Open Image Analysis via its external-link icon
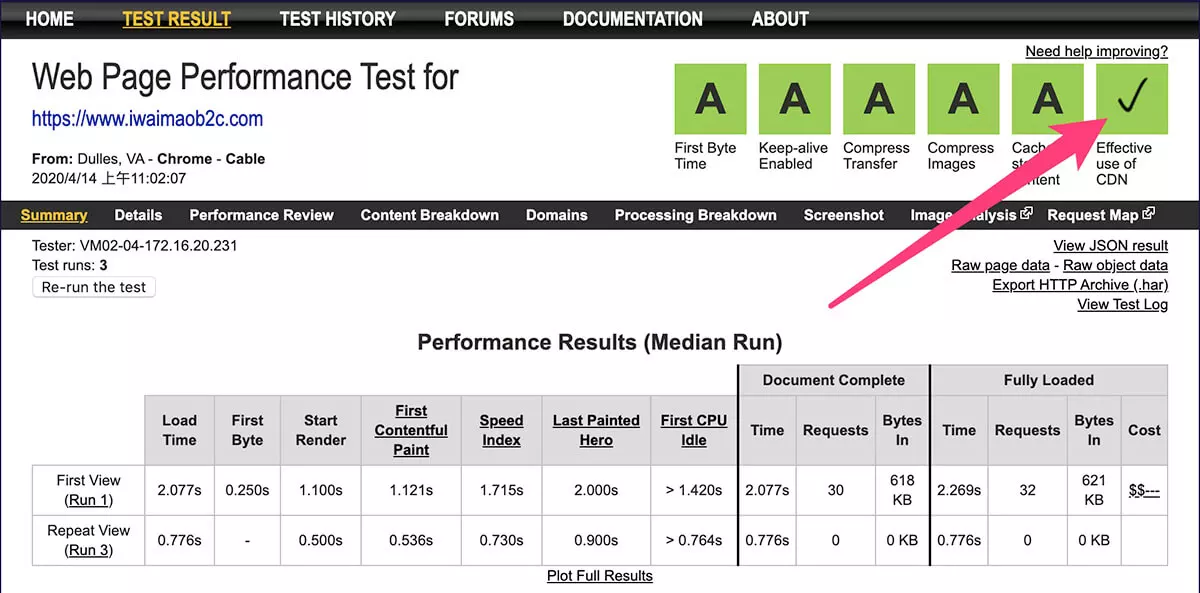 (x=1028, y=213)
